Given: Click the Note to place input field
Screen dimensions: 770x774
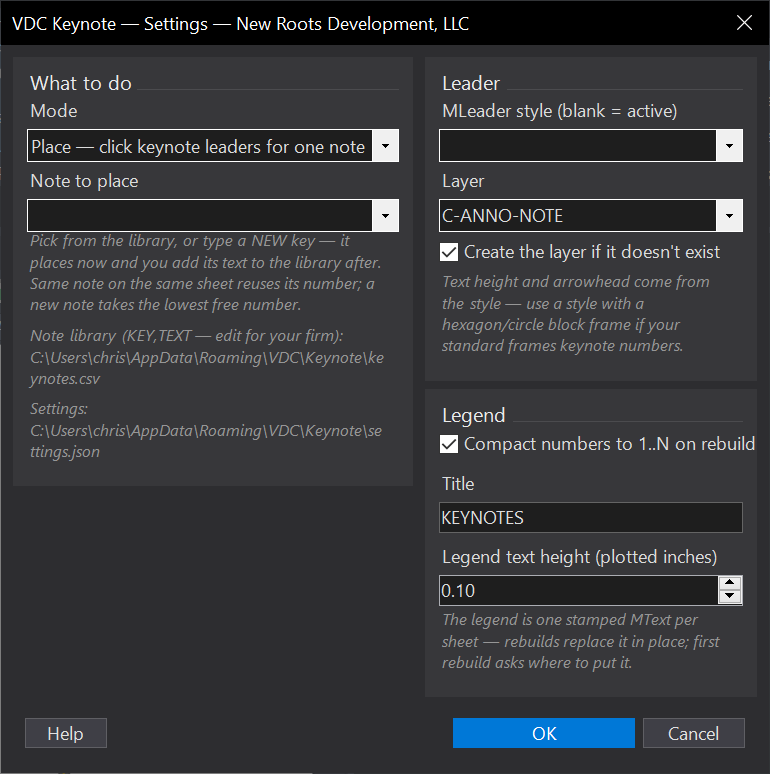Looking at the screenshot, I should coord(199,216).
